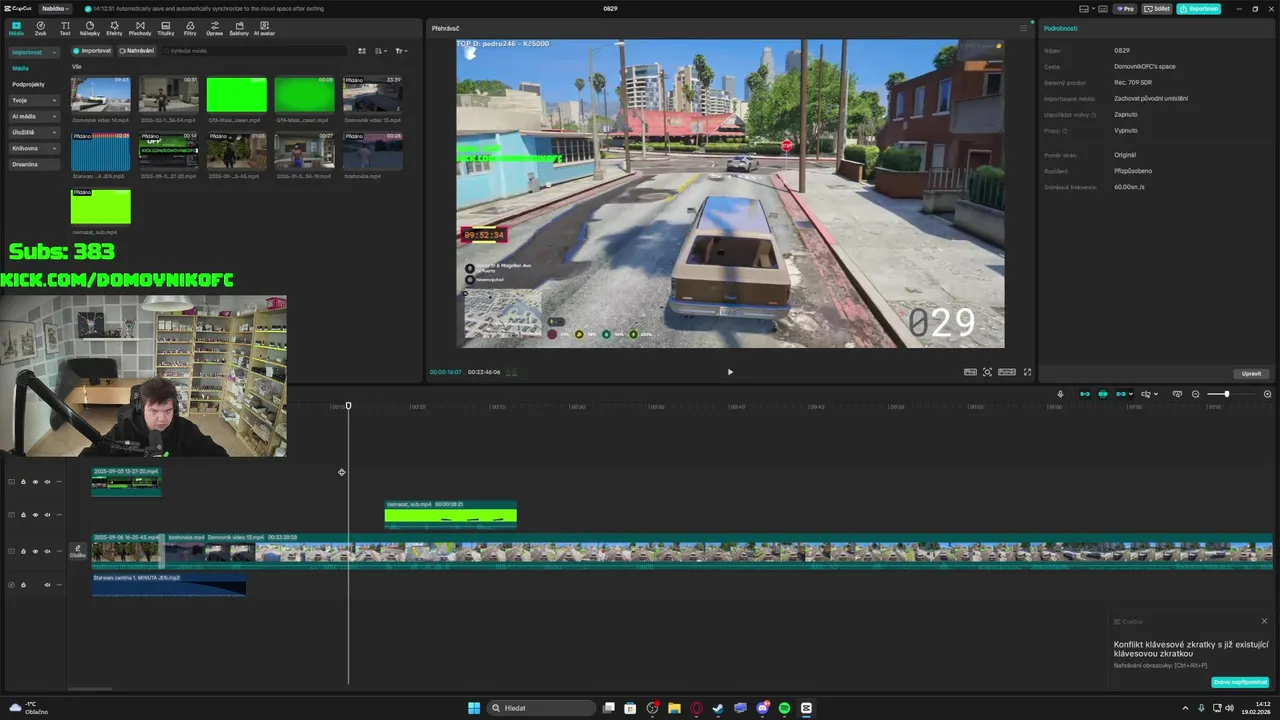Click the timeline zoom-out magnifier
Screen dimensions: 1280x720
tap(1196, 394)
